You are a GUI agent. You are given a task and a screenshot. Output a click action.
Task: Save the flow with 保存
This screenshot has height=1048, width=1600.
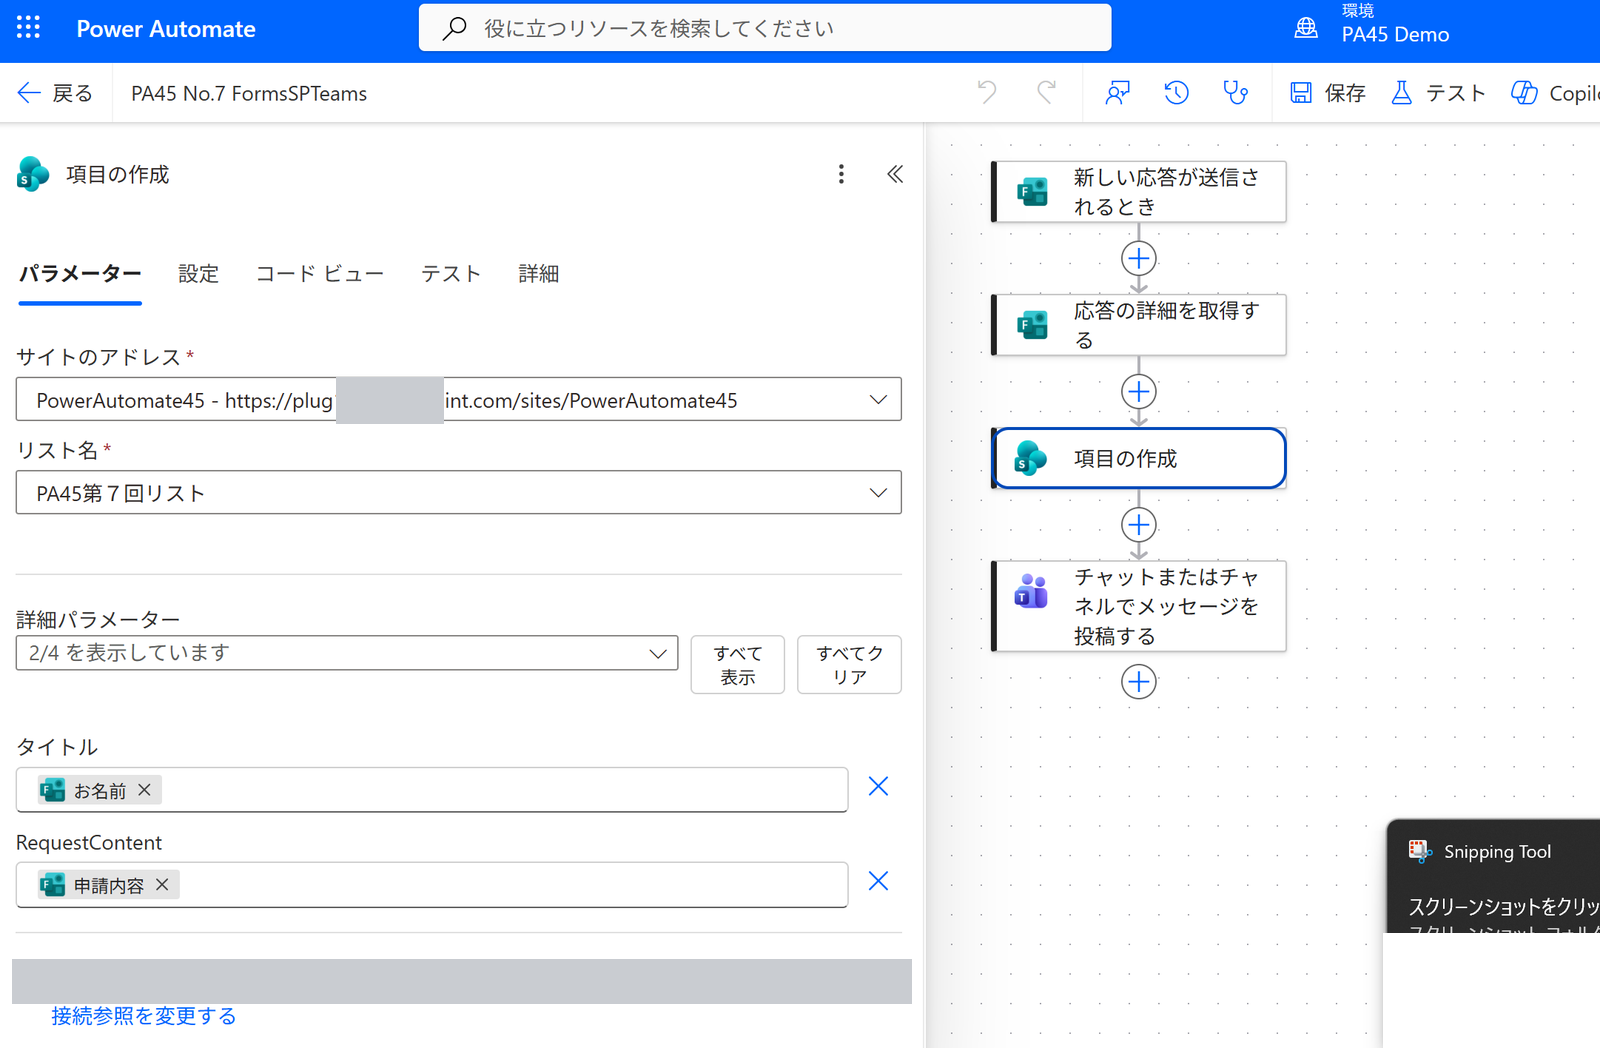pos(1328,93)
